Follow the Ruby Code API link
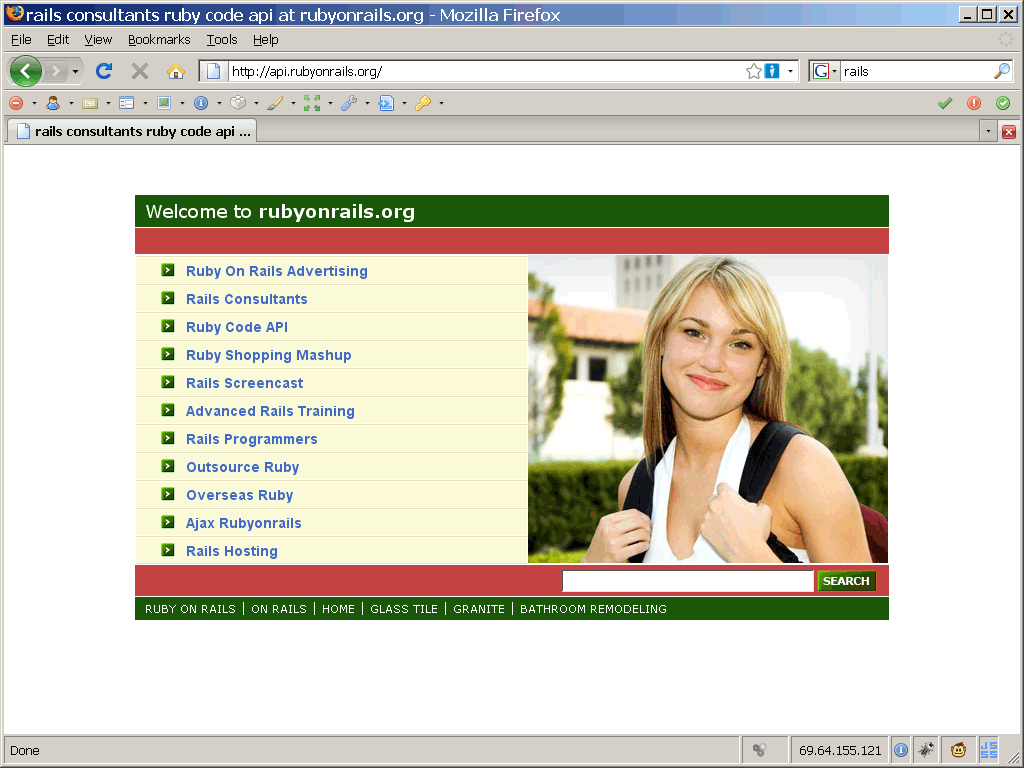 [x=236, y=327]
